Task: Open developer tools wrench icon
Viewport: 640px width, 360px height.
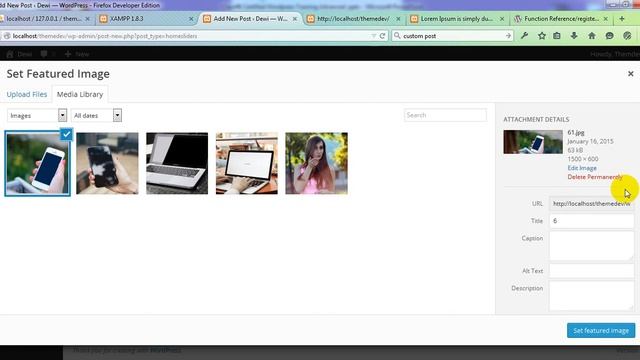Action: point(524,36)
